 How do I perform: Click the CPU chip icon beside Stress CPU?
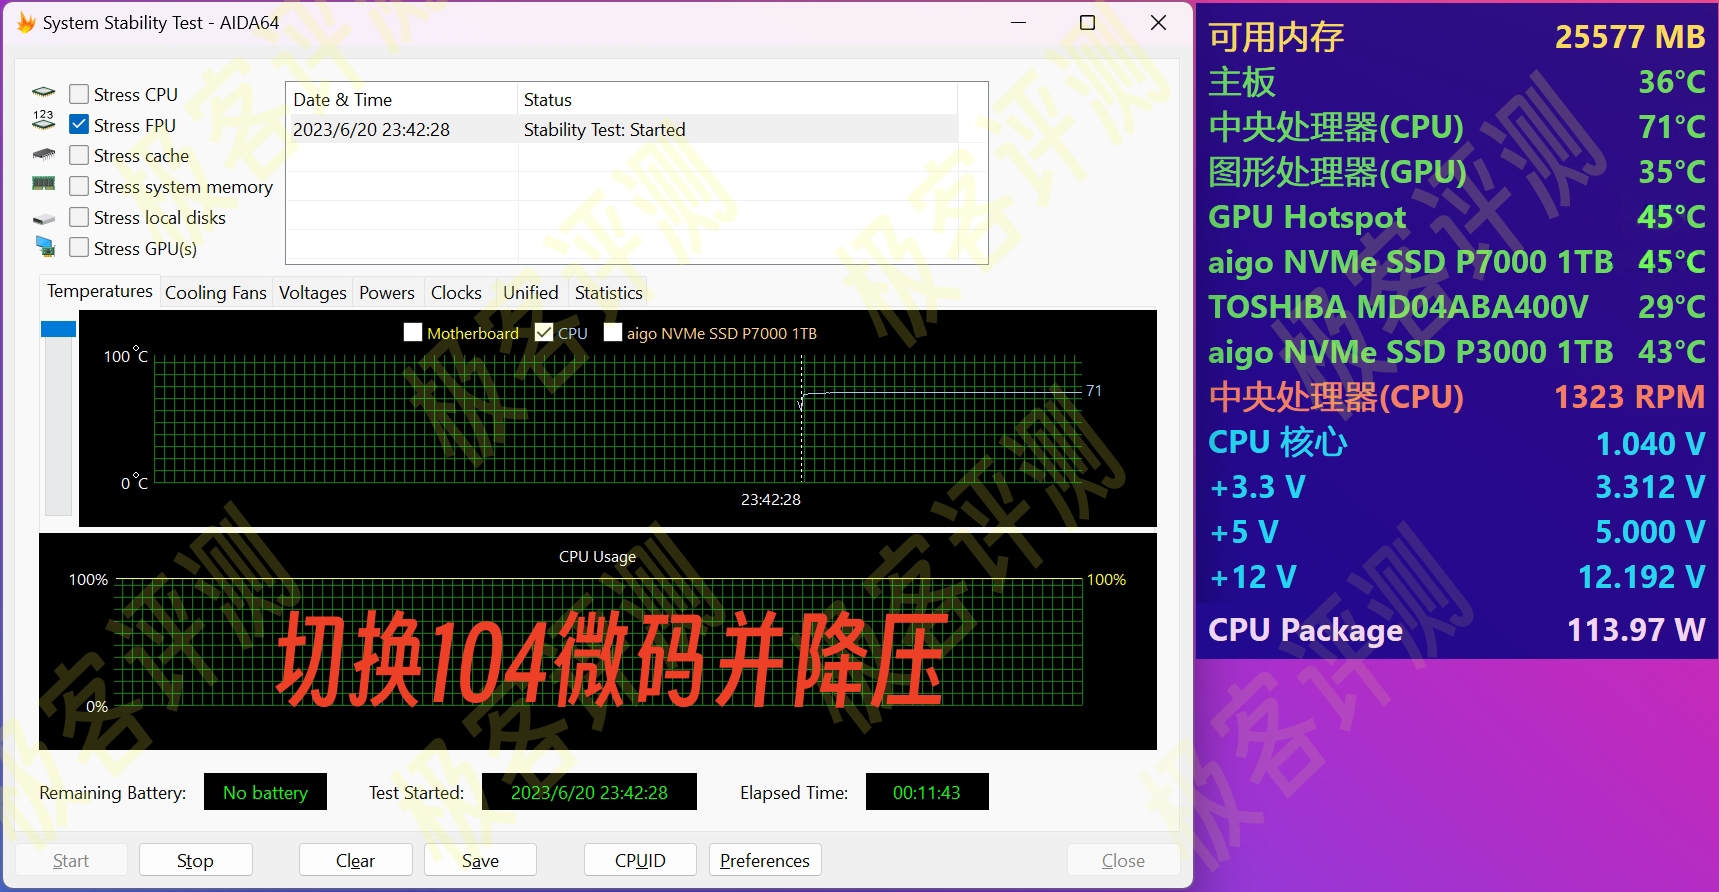44,93
